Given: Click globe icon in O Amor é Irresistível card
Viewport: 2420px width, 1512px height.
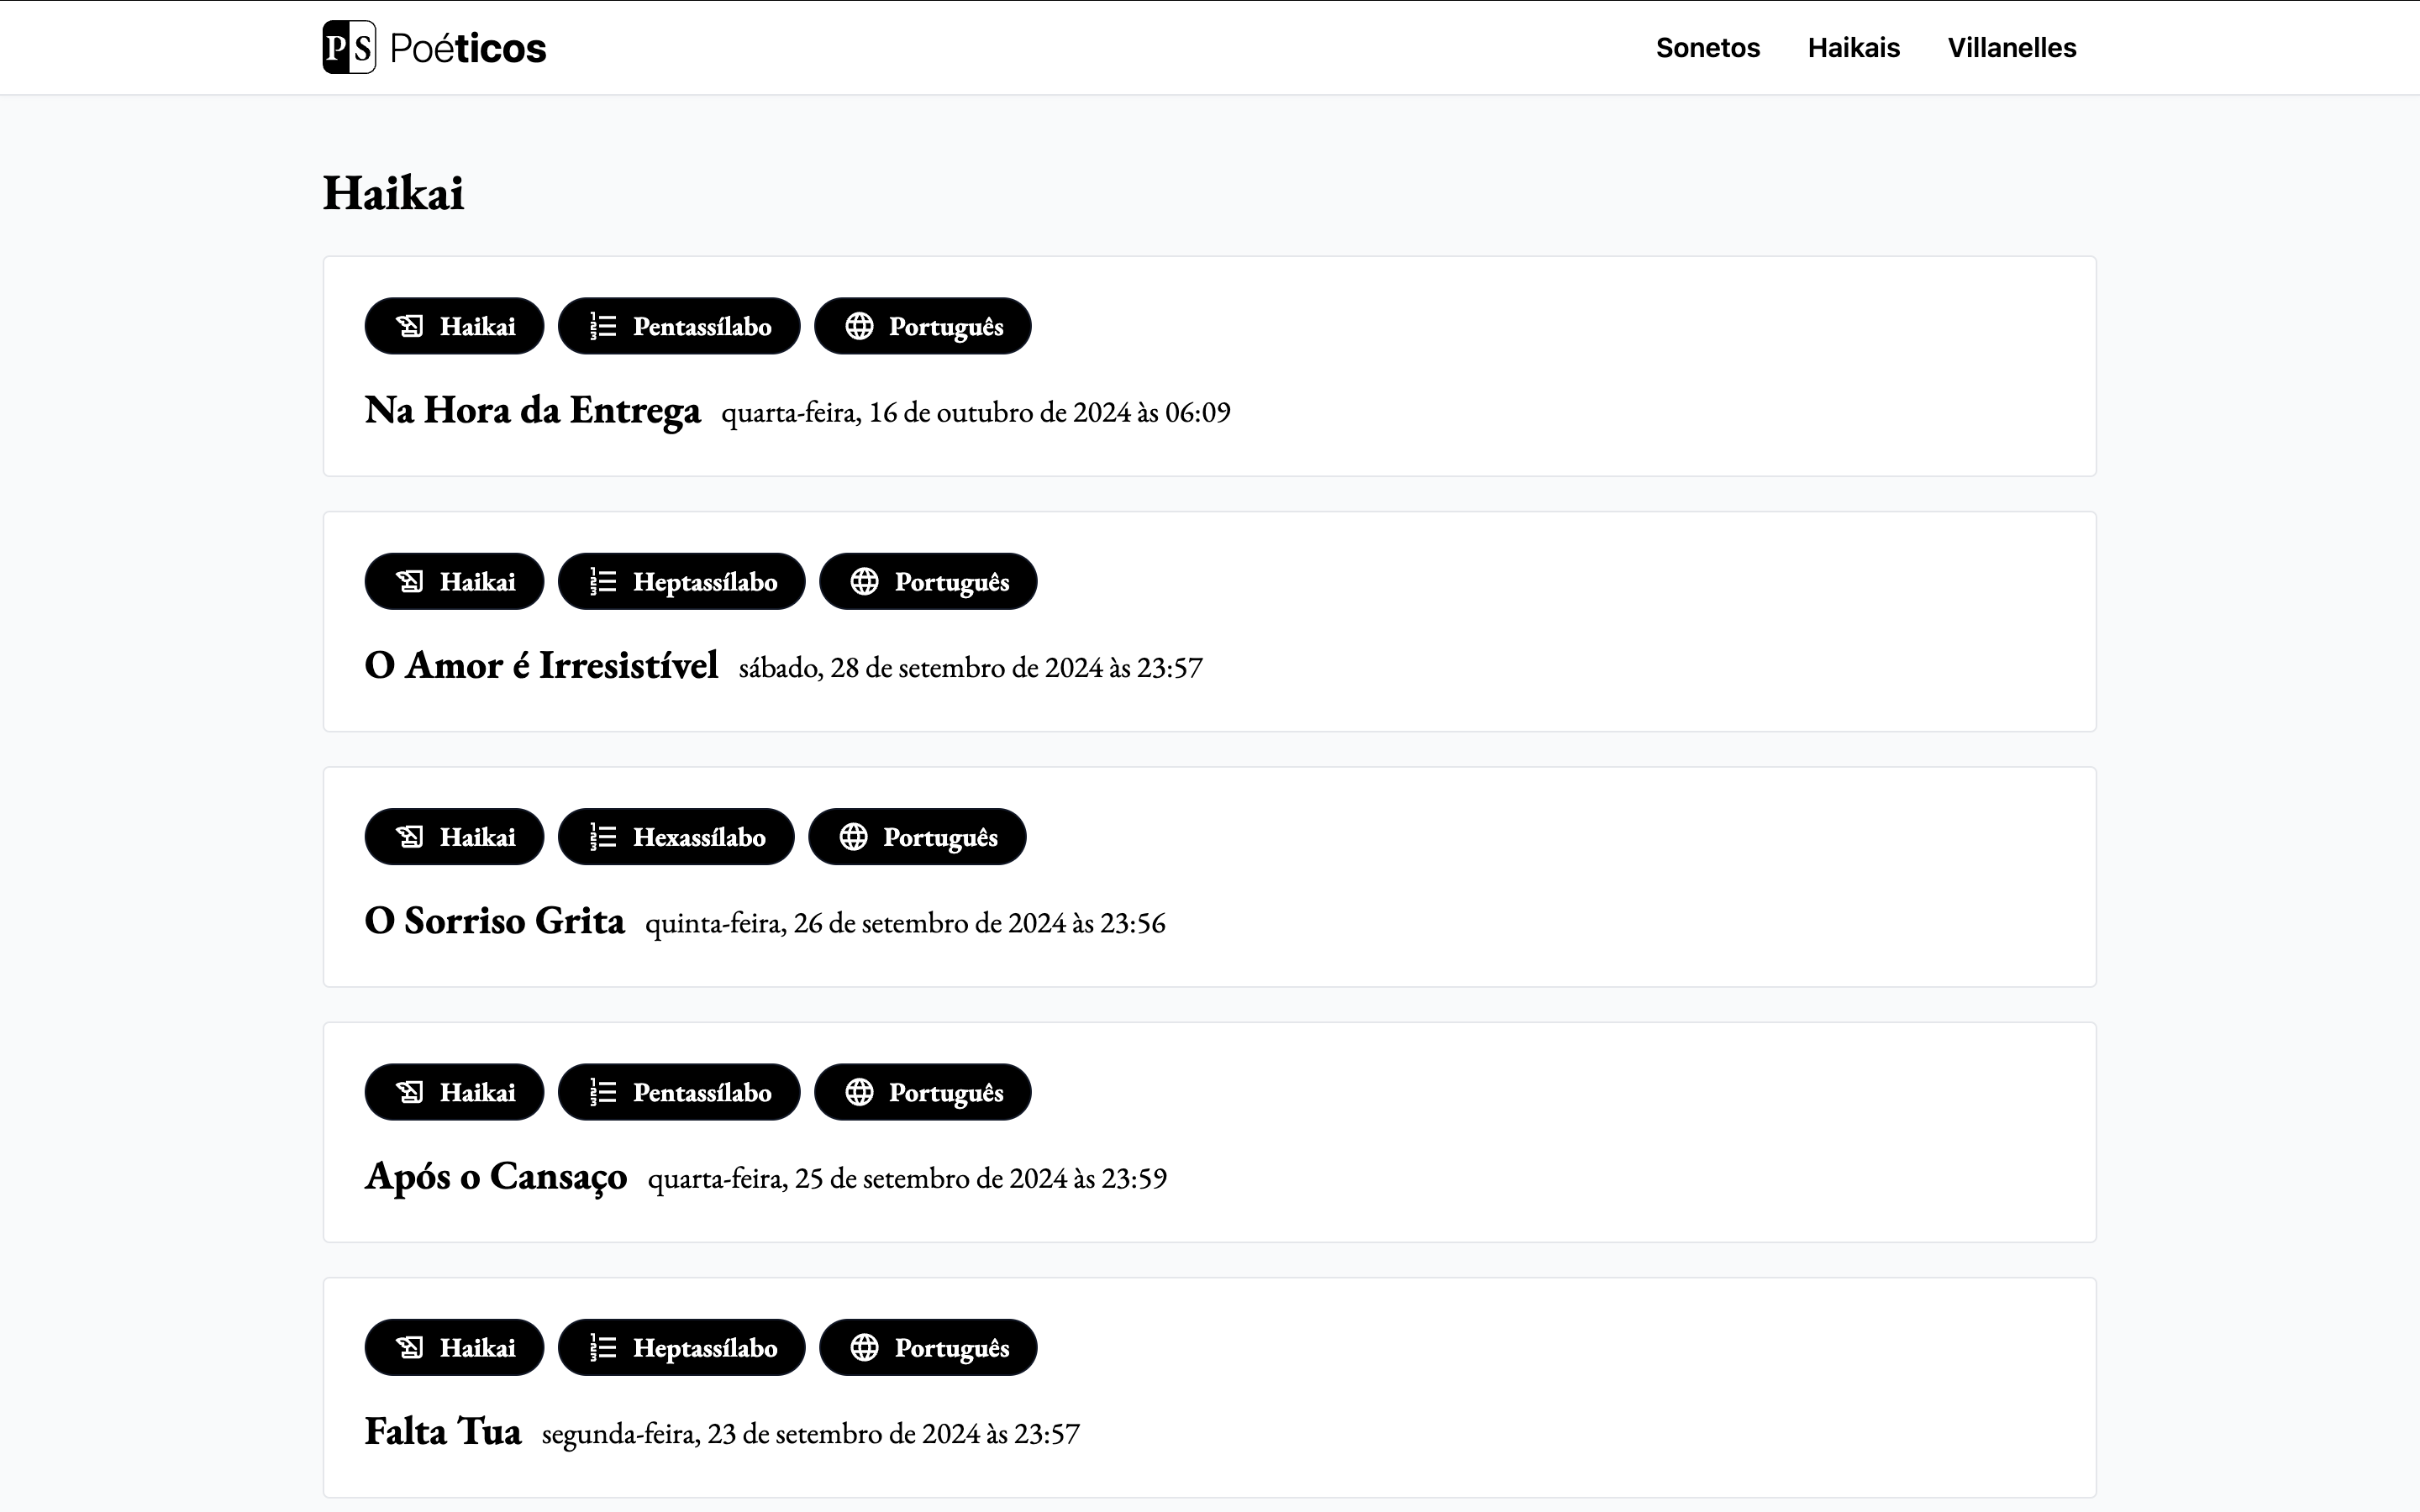Looking at the screenshot, I should [864, 581].
